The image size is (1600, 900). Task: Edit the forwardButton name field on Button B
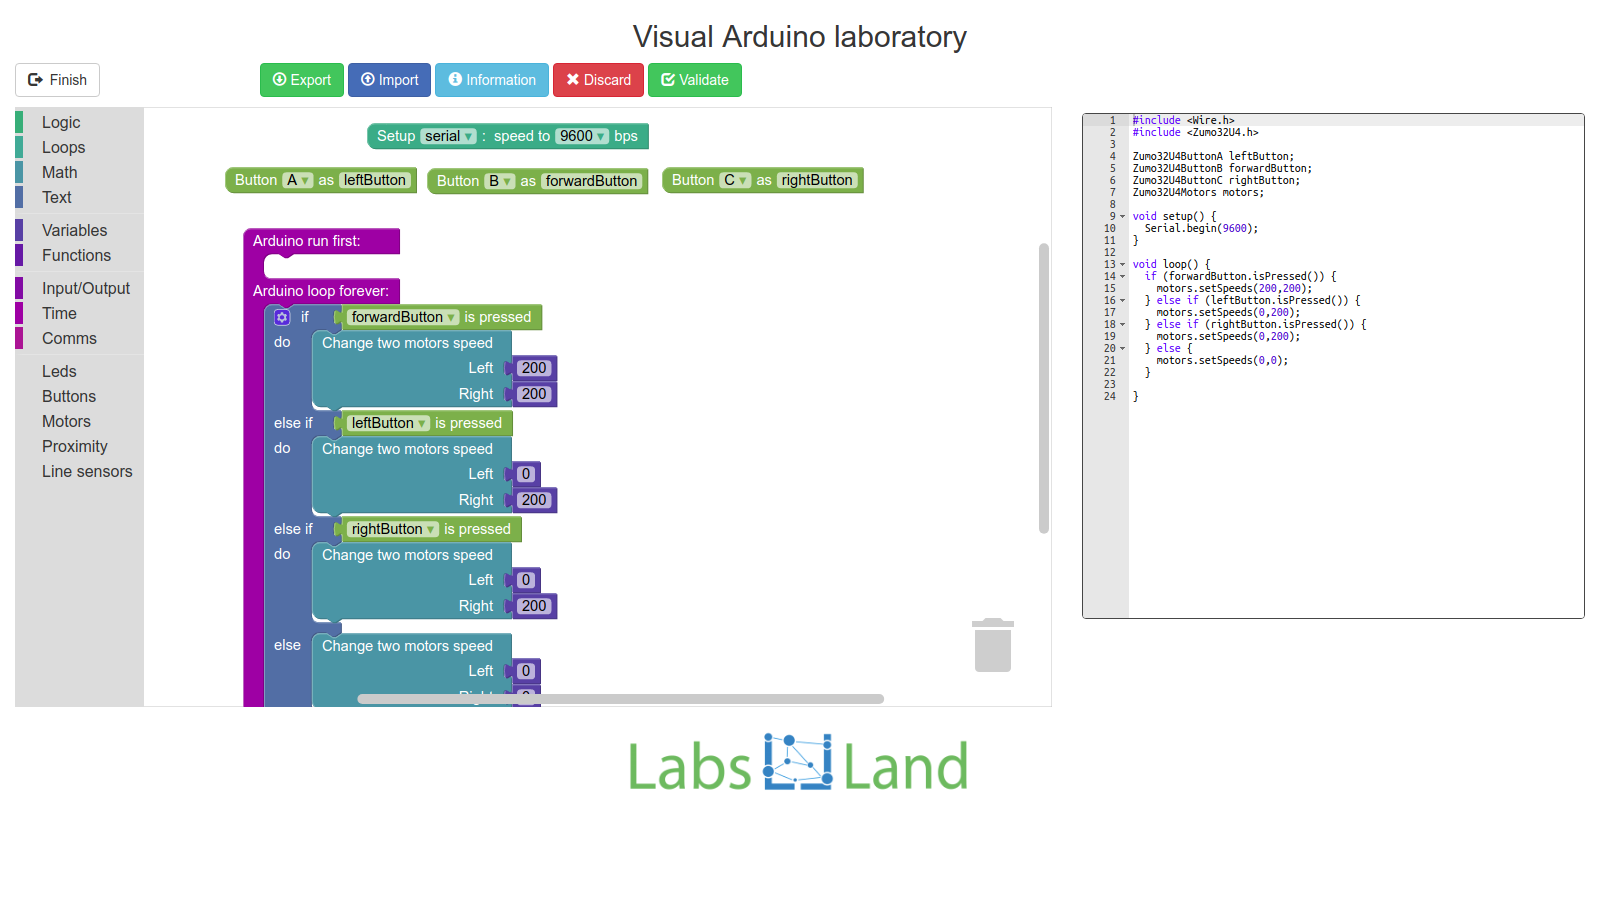point(591,181)
